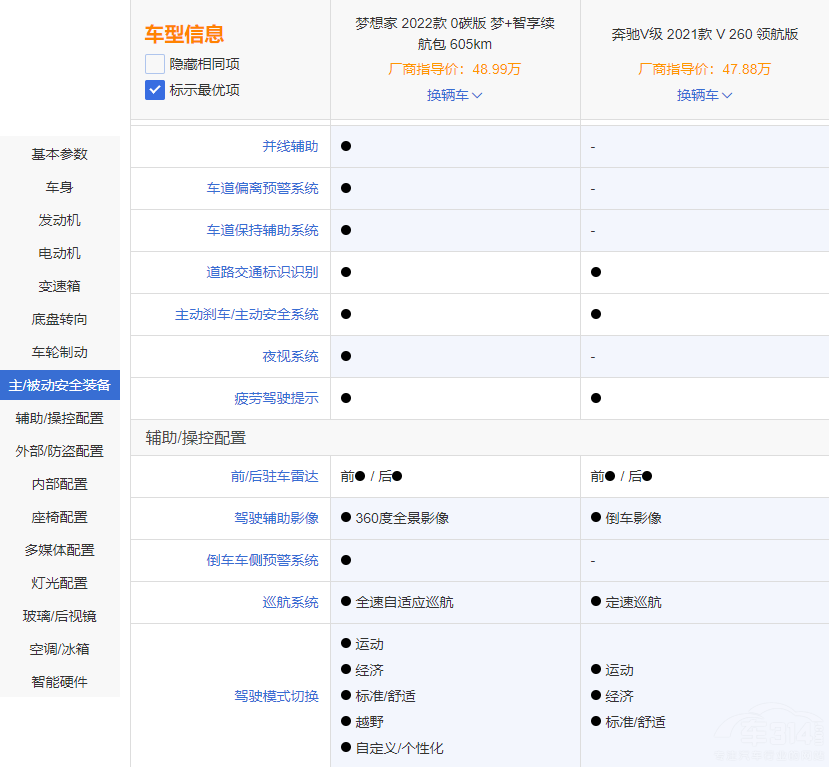Click 梦想家 2022款 0碳版 model title
The height and width of the screenshot is (767, 829).
pyautogui.click(x=455, y=33)
